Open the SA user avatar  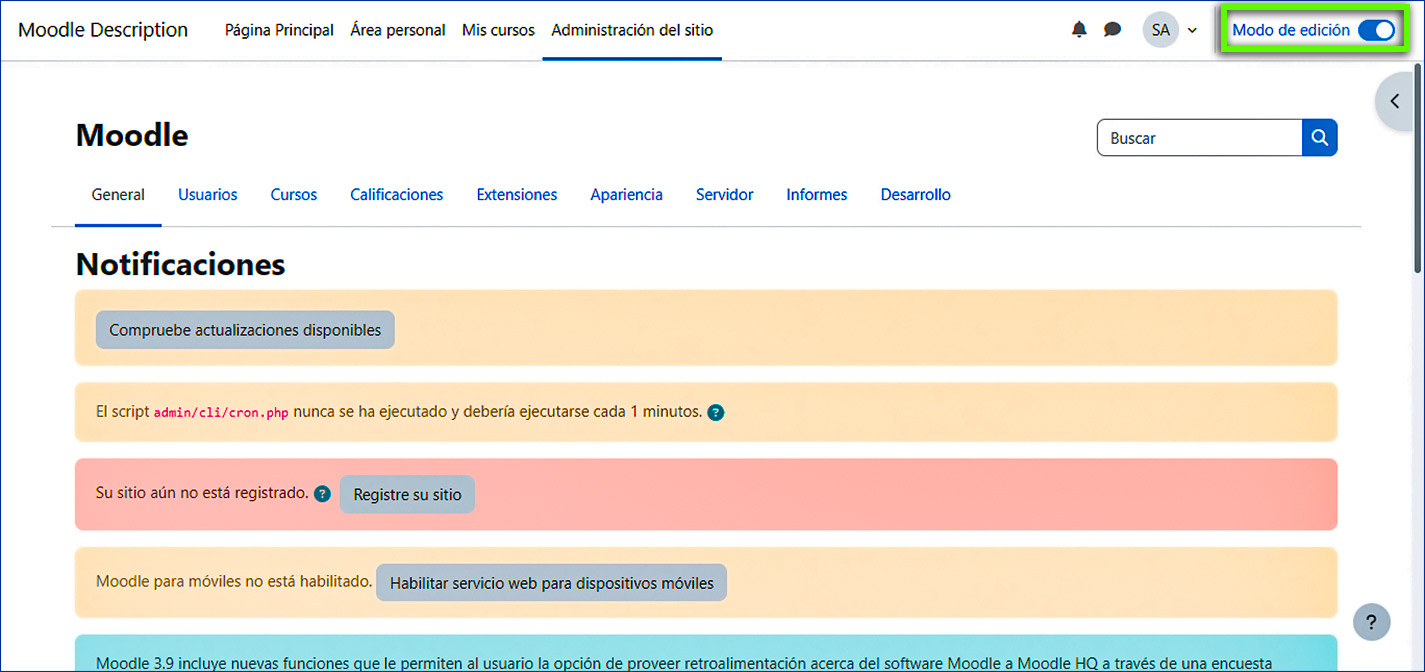click(x=1160, y=29)
